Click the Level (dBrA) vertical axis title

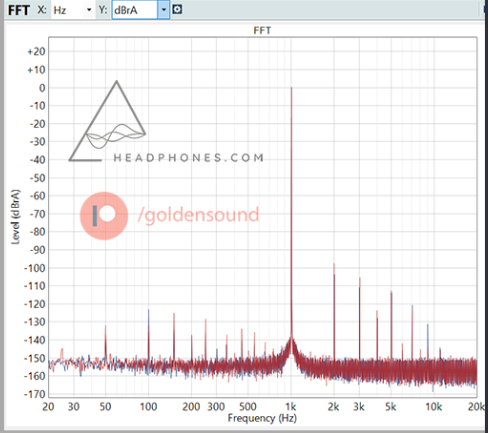(x=16, y=217)
